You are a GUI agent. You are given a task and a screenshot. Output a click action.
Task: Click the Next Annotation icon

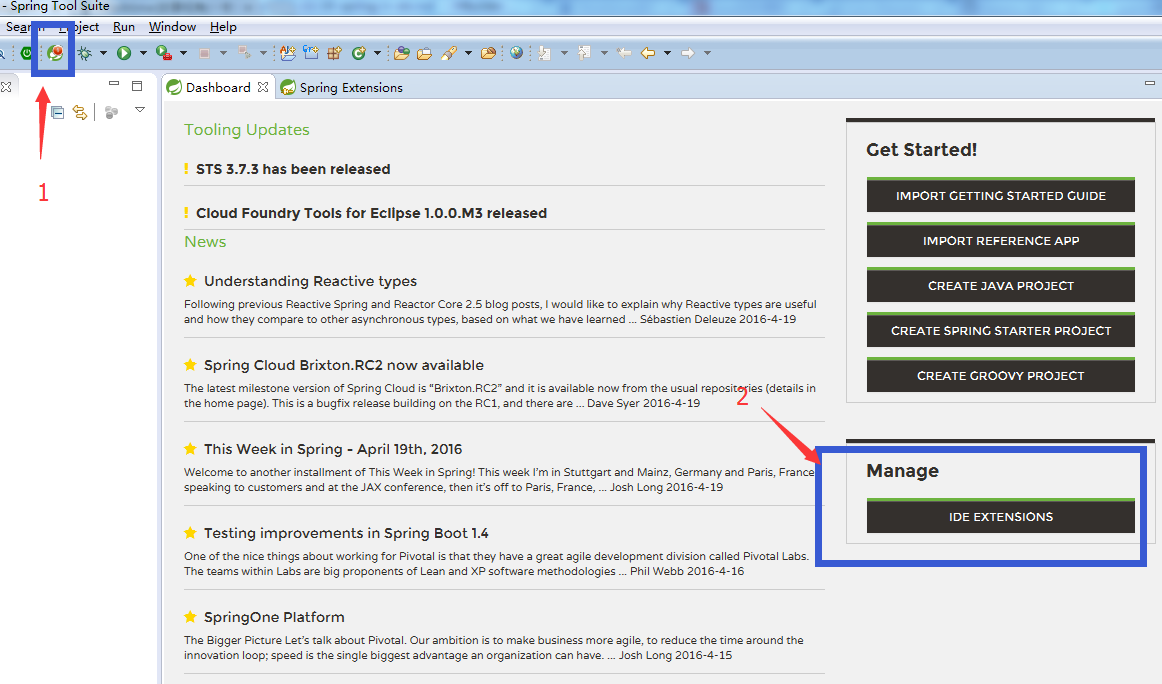pos(545,53)
